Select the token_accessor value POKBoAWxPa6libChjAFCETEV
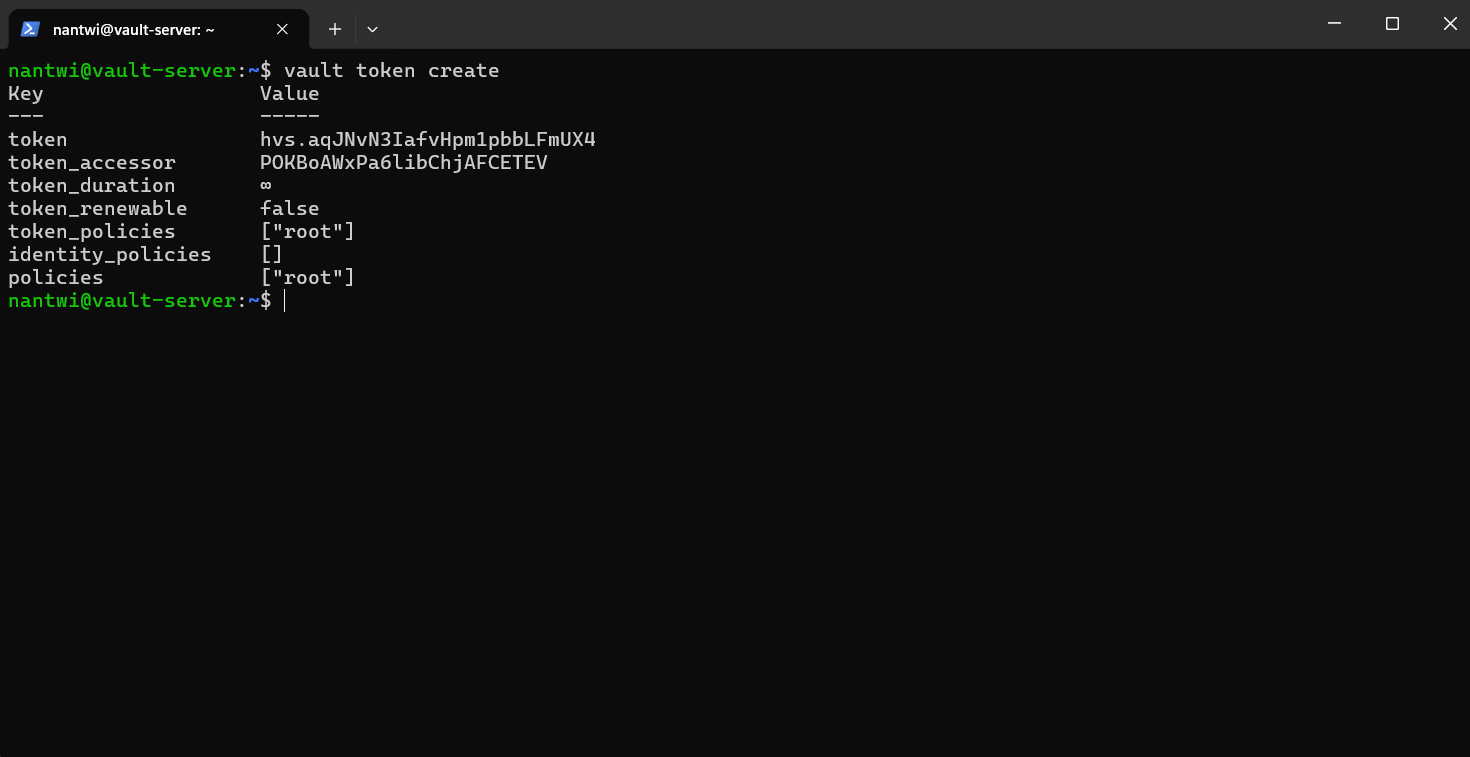 pyautogui.click(x=403, y=162)
